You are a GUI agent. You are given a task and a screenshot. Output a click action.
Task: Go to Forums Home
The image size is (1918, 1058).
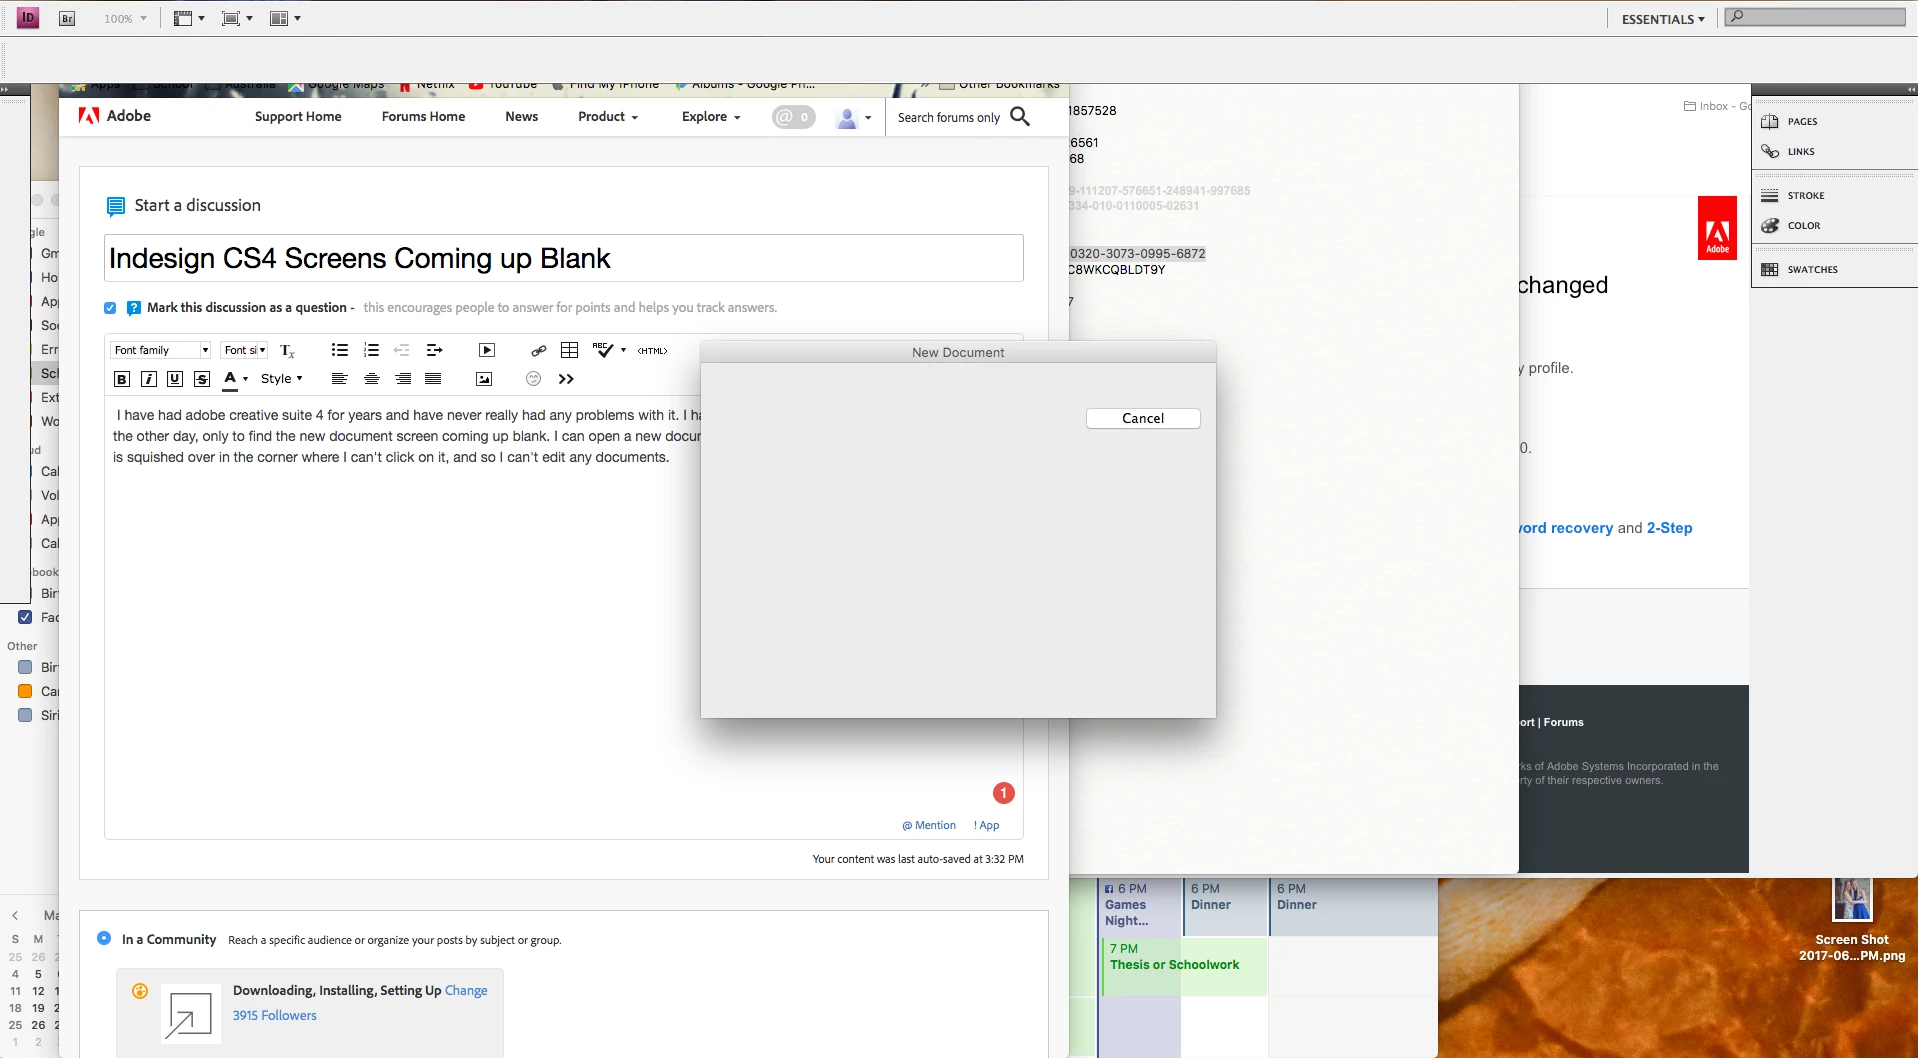pos(423,116)
